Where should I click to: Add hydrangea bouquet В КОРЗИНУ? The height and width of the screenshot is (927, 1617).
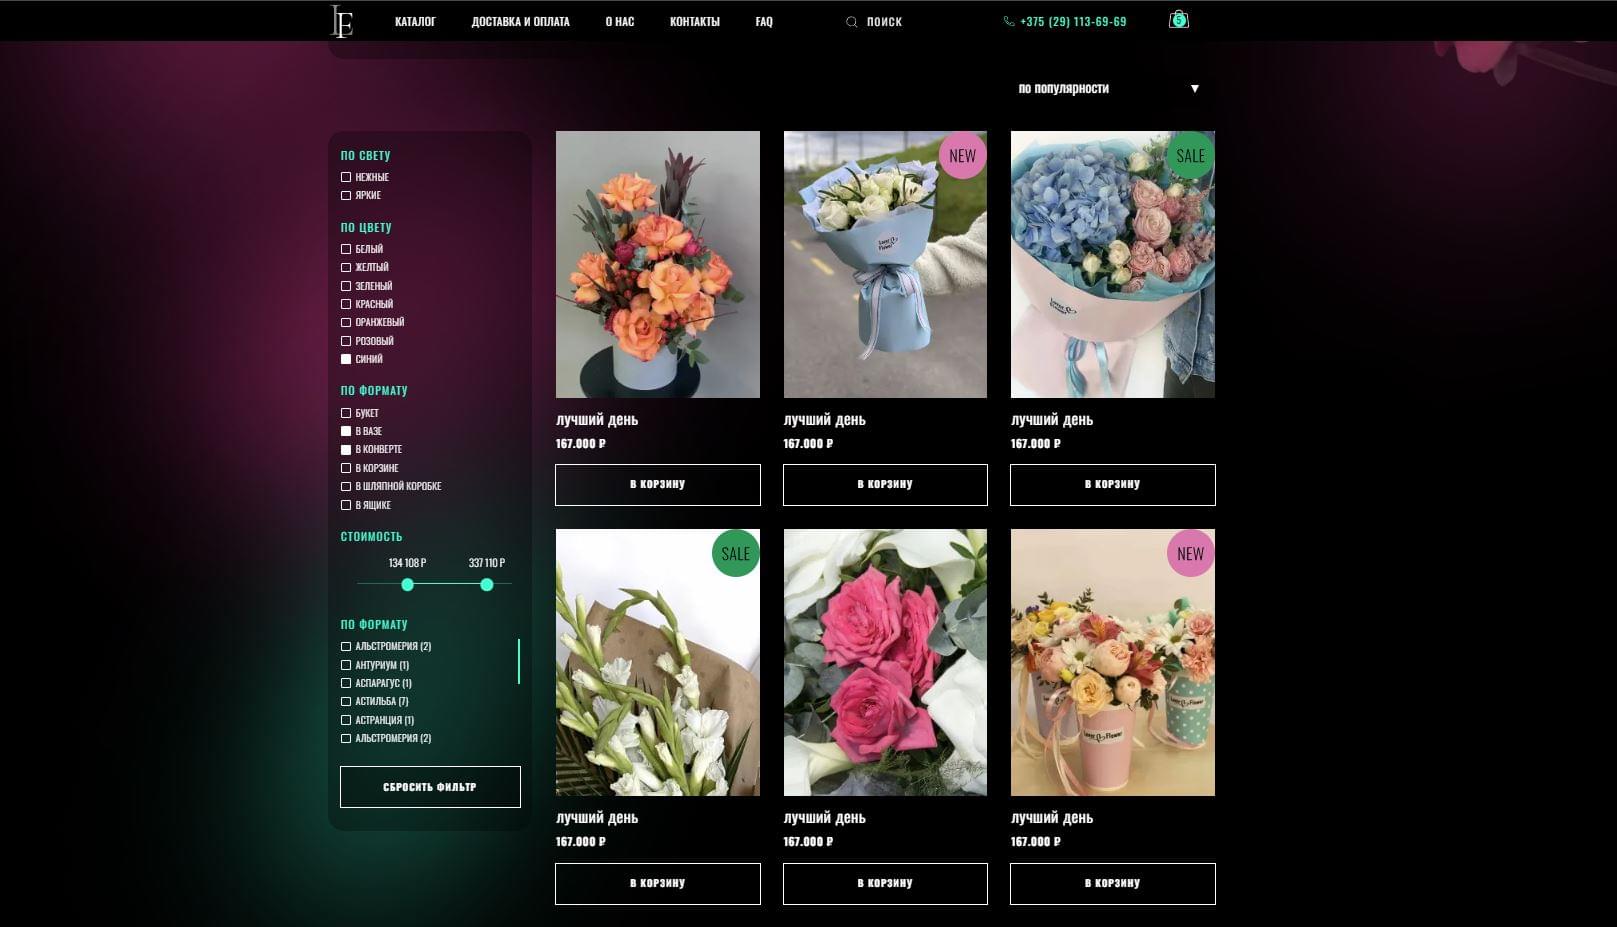point(1113,484)
